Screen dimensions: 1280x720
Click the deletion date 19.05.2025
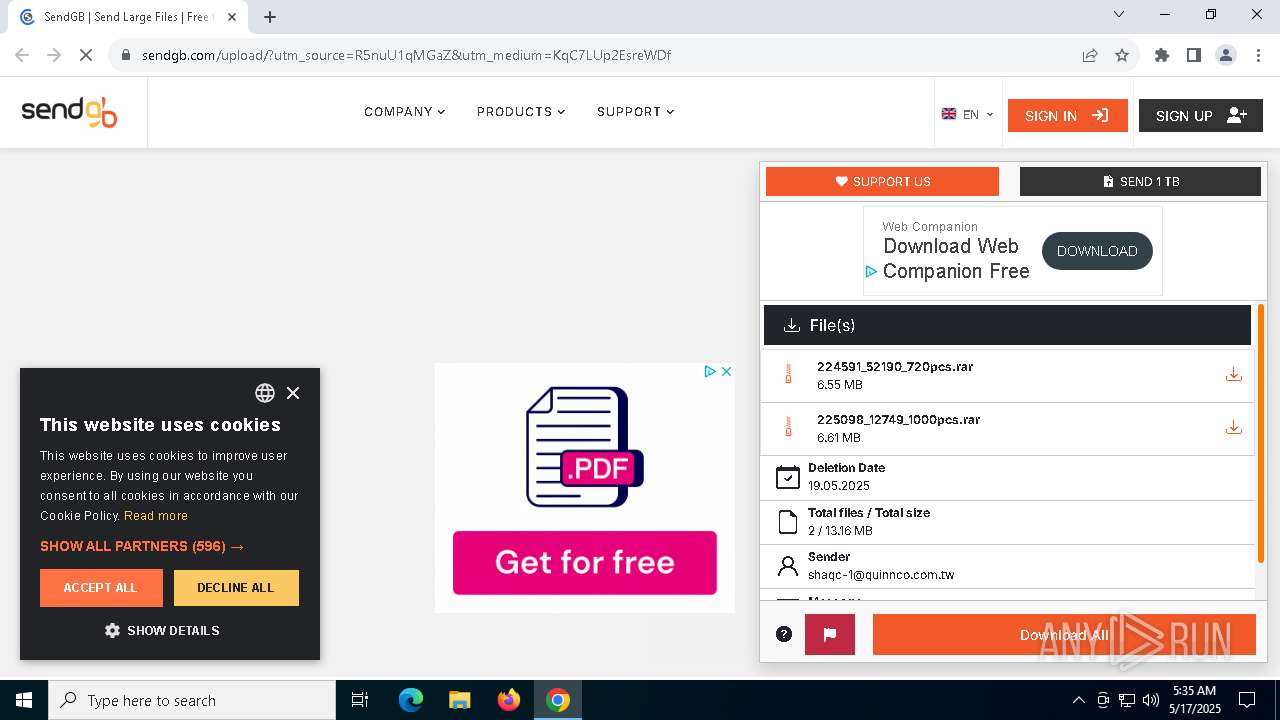839,486
